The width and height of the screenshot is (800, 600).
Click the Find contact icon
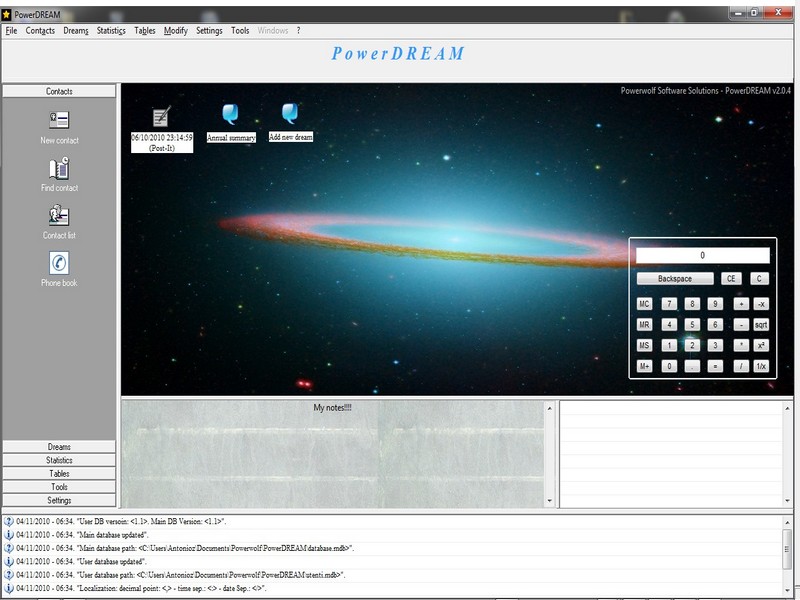point(59,168)
